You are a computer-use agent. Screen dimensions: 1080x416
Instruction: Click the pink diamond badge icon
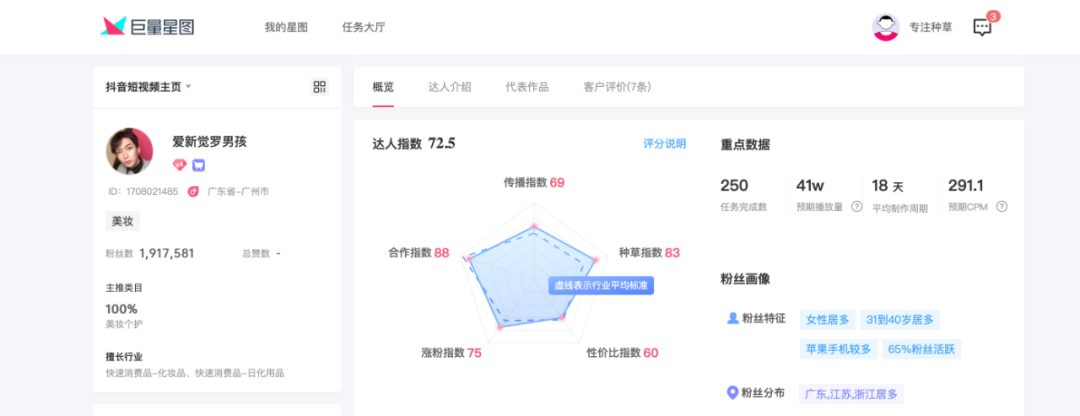click(x=180, y=165)
